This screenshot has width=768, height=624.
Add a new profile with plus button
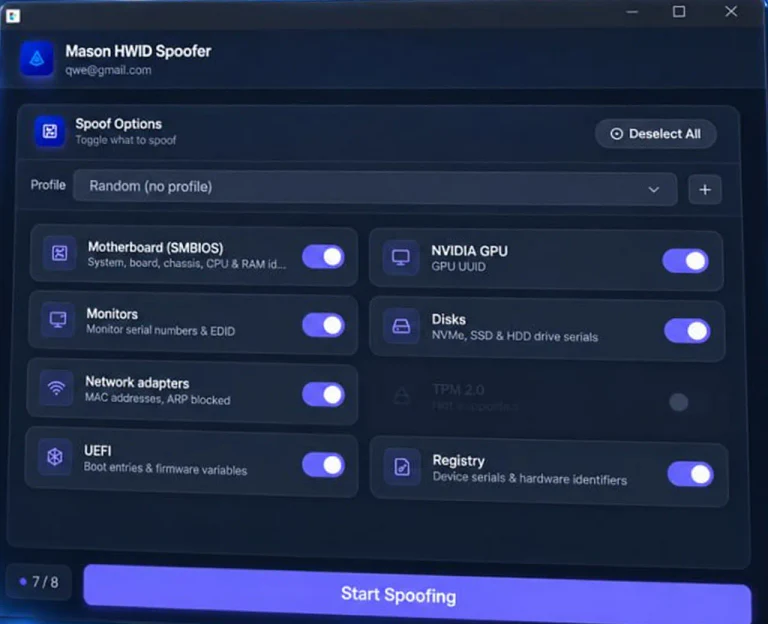tap(705, 190)
